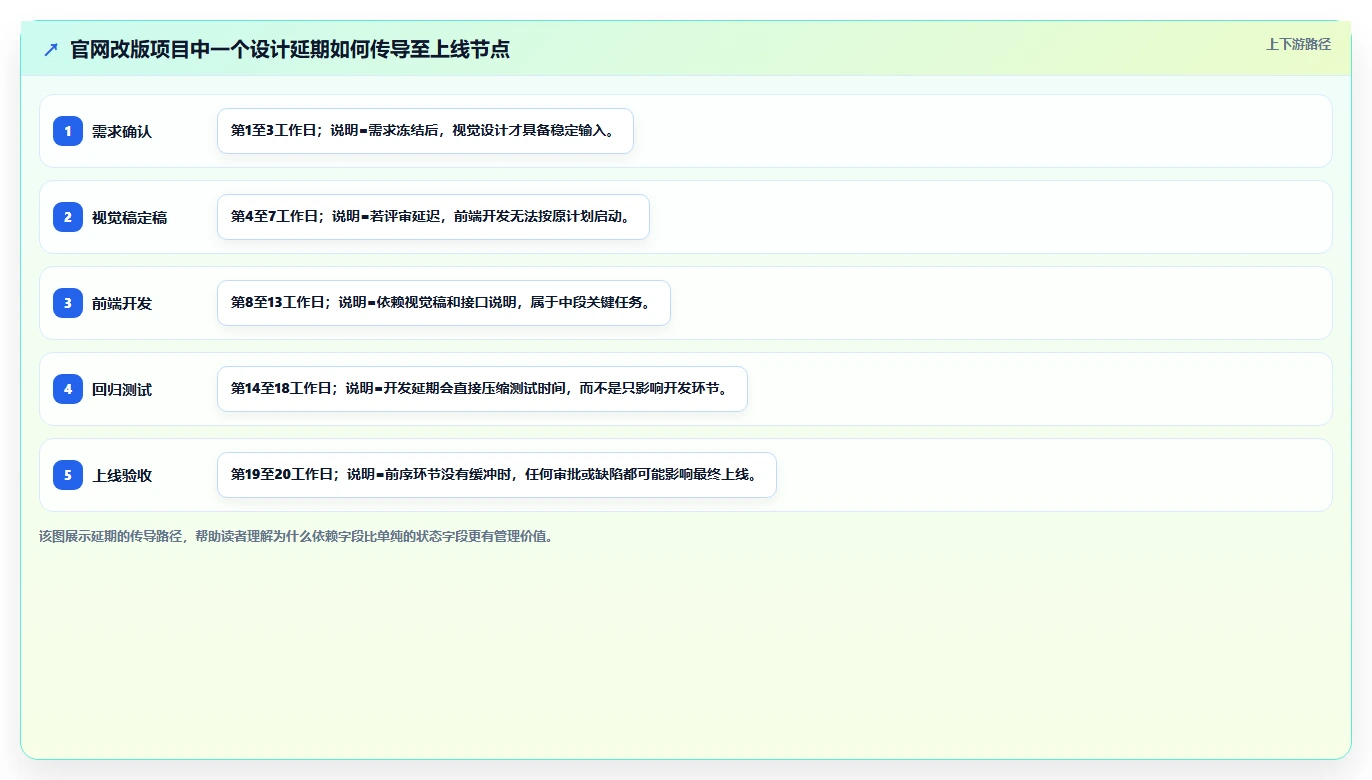Click the title 官网改版项目中一个设计延期如何传导至上线节点
The width and height of the screenshot is (1372, 780).
click(290, 49)
